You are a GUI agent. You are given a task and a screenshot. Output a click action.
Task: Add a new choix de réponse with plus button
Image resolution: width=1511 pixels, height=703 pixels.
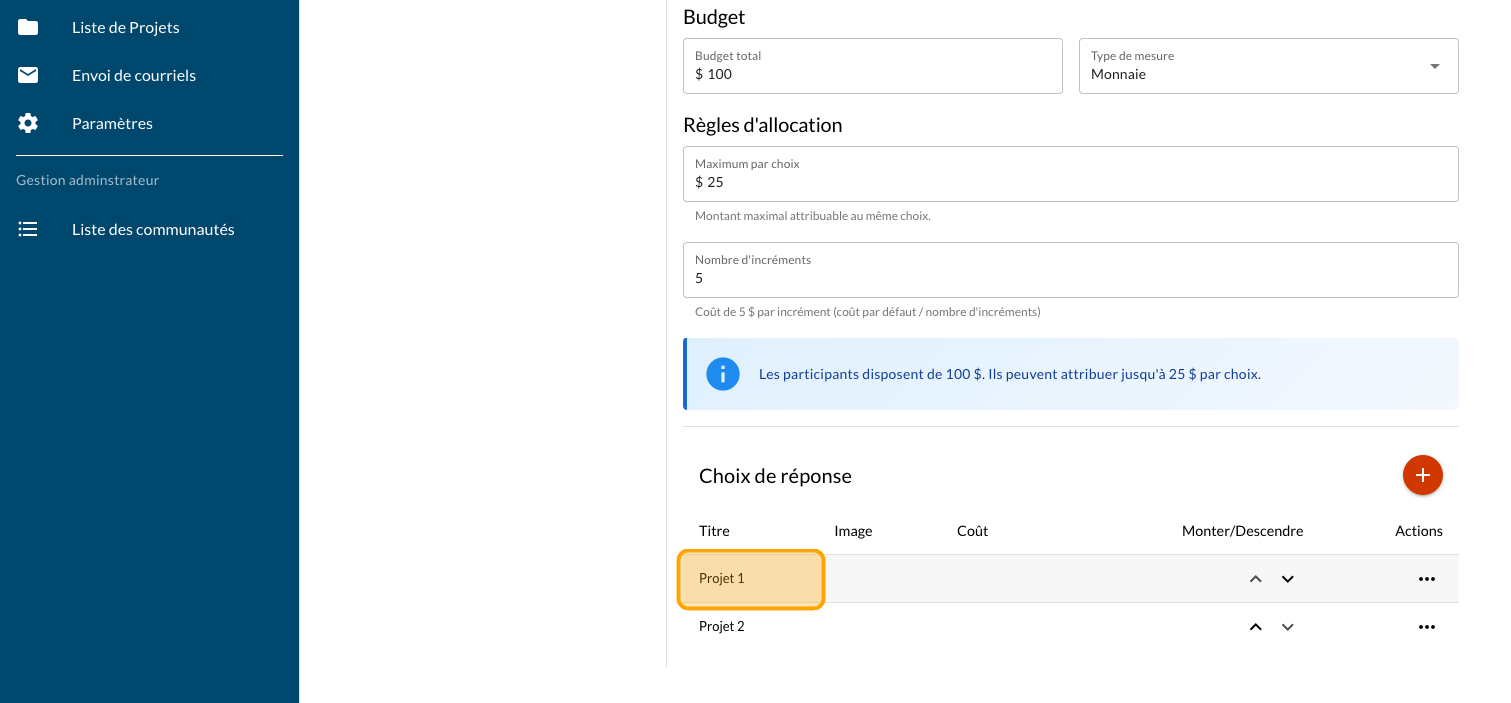(x=1422, y=475)
